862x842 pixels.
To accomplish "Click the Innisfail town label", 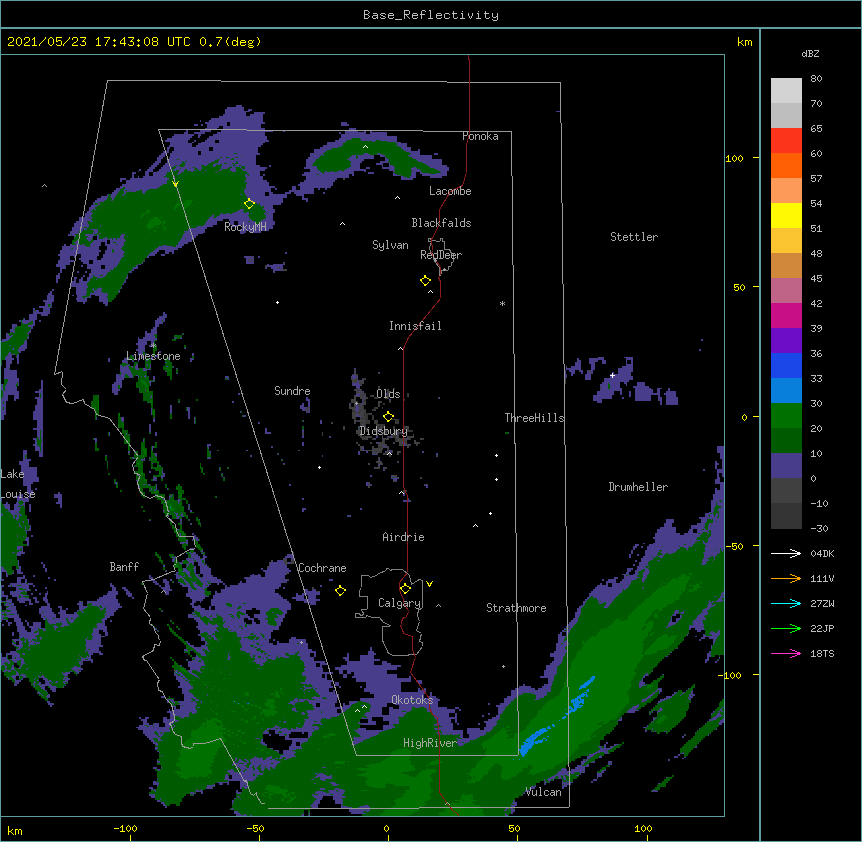I will [415, 326].
